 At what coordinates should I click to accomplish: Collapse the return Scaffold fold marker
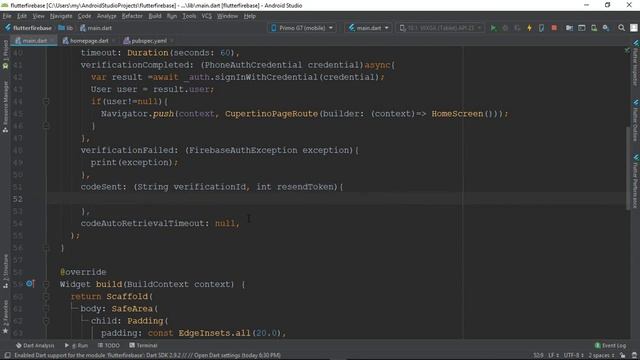46,296
